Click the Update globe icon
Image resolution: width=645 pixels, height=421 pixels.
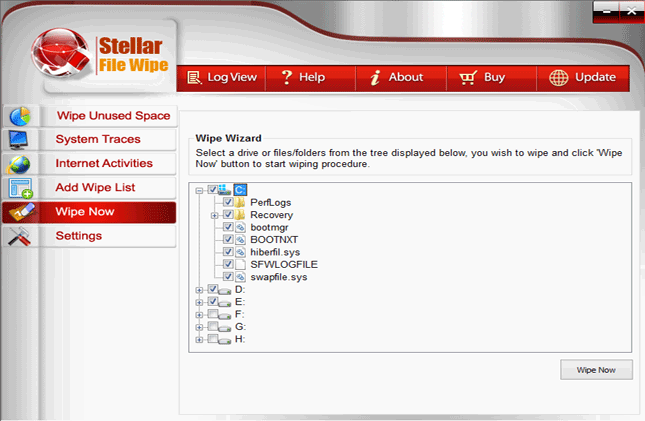click(x=559, y=77)
